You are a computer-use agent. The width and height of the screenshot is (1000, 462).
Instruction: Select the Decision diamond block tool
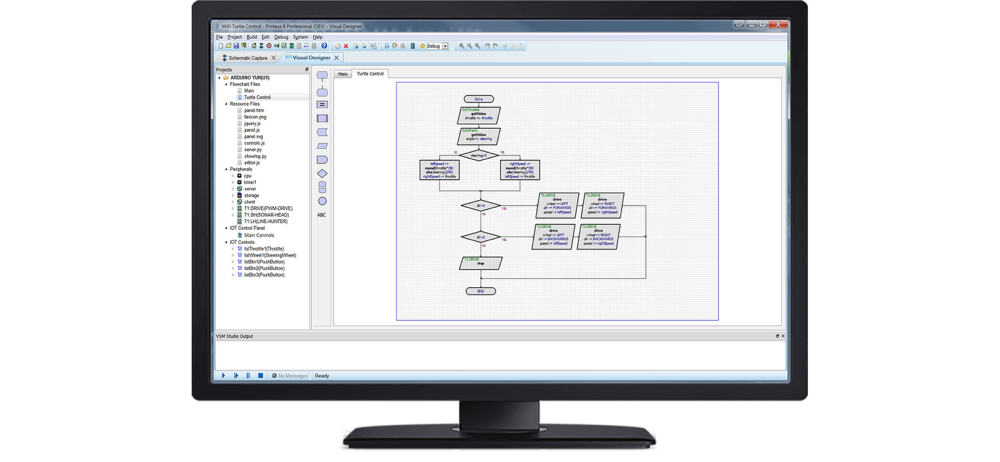pos(322,173)
